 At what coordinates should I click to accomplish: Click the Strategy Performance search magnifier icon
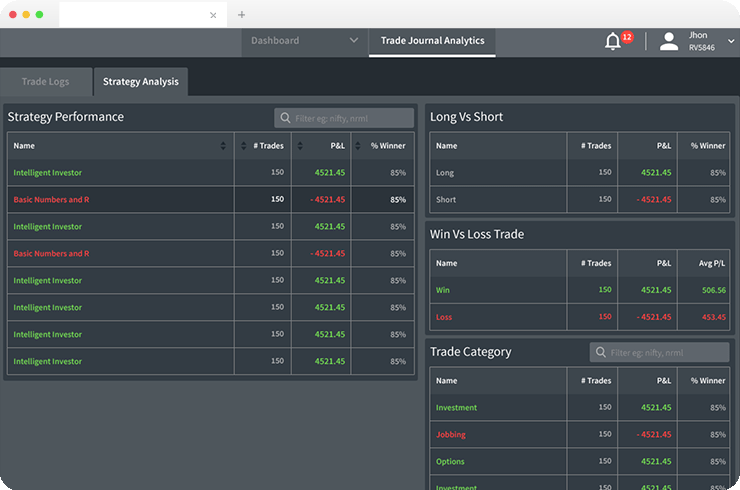point(285,118)
